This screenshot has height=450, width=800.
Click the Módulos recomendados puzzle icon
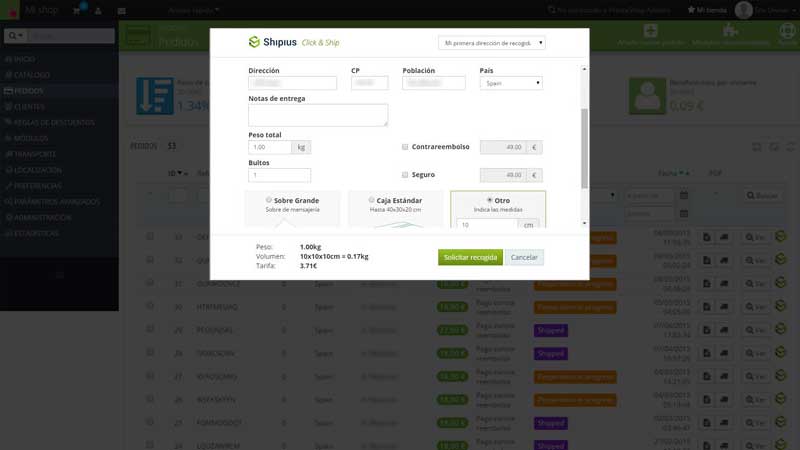click(x=731, y=31)
